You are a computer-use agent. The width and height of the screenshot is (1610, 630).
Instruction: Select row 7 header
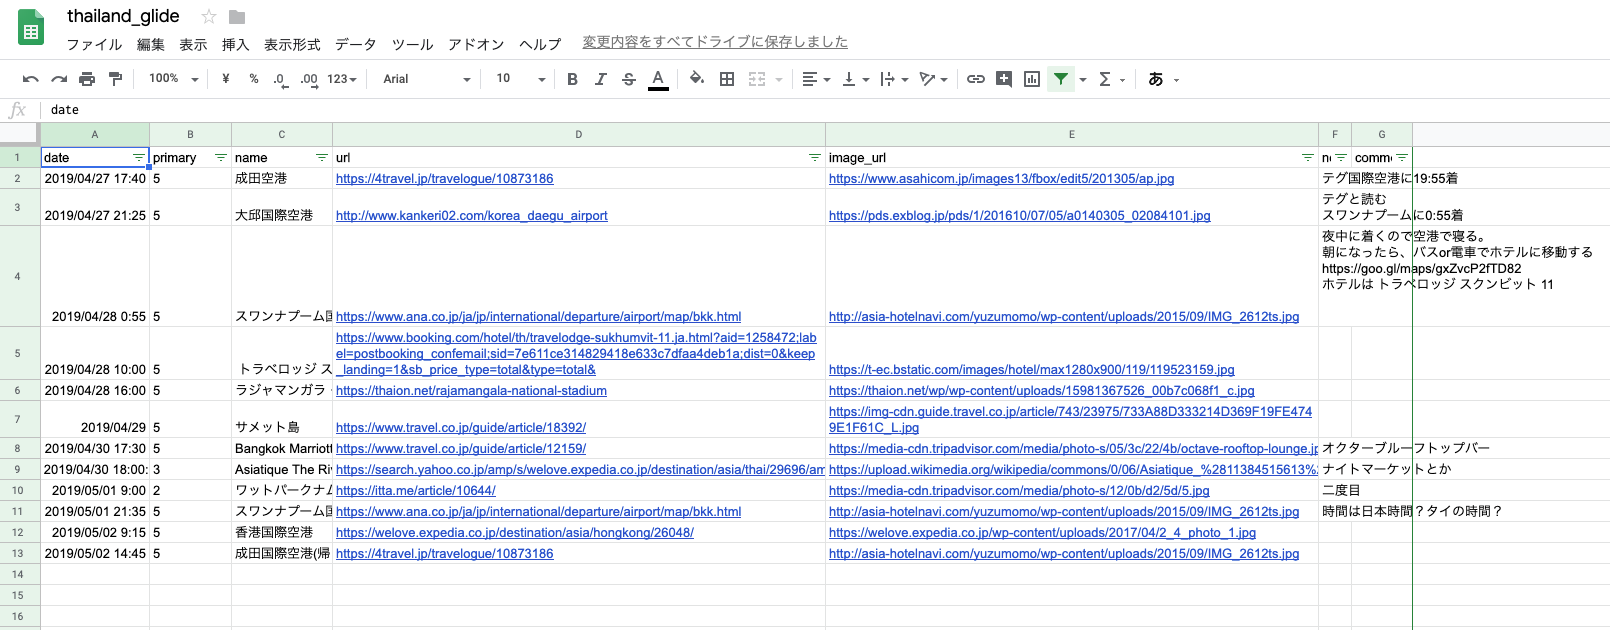point(18,419)
